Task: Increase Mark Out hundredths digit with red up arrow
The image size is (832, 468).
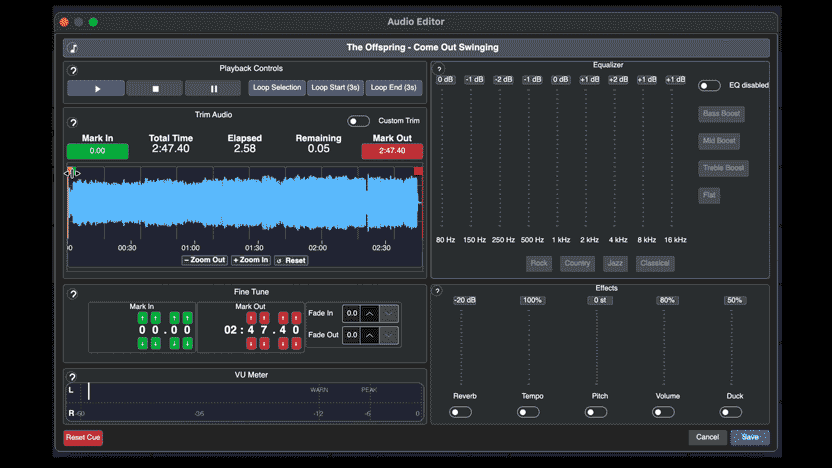Action: (x=296, y=318)
